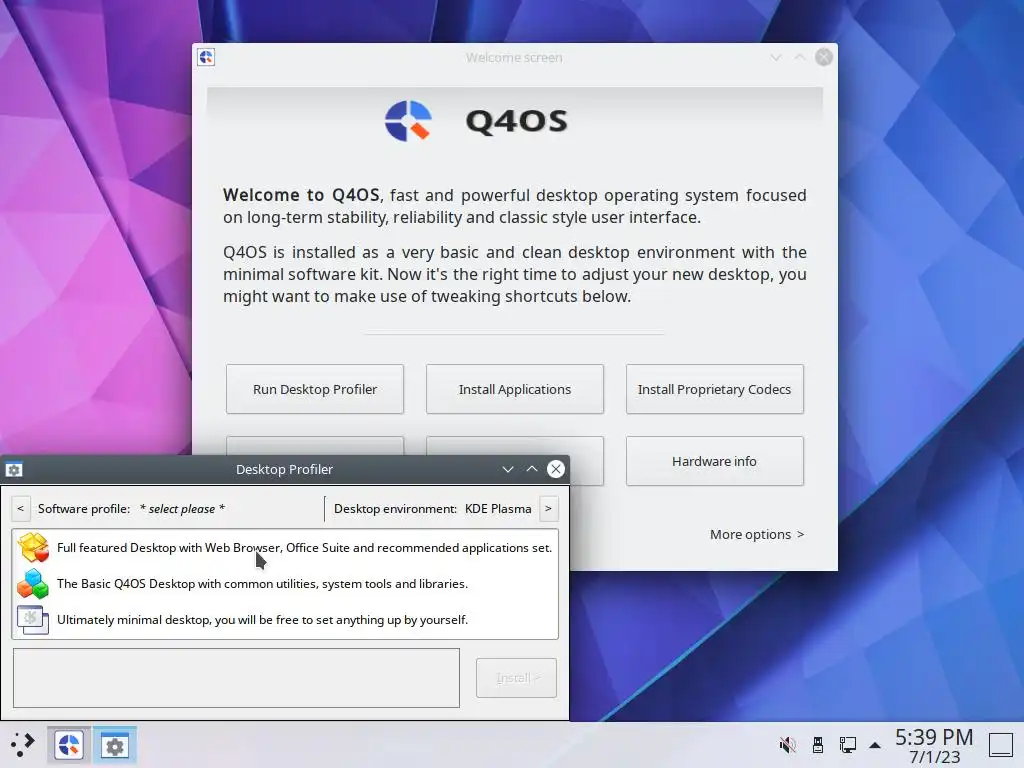Click the Welcome screen title bar text

514,57
